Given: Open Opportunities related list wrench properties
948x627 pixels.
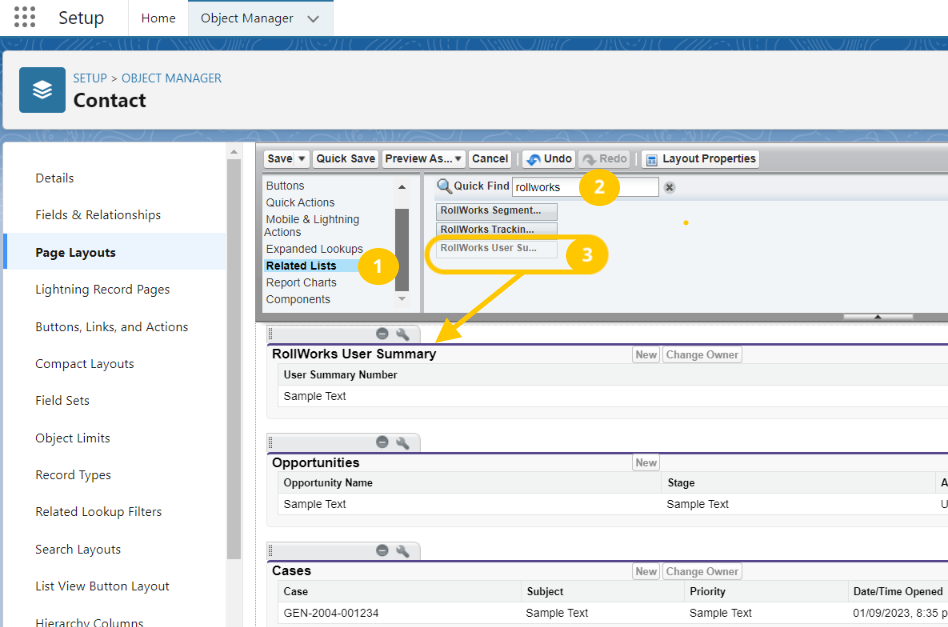Looking at the screenshot, I should 402,443.
